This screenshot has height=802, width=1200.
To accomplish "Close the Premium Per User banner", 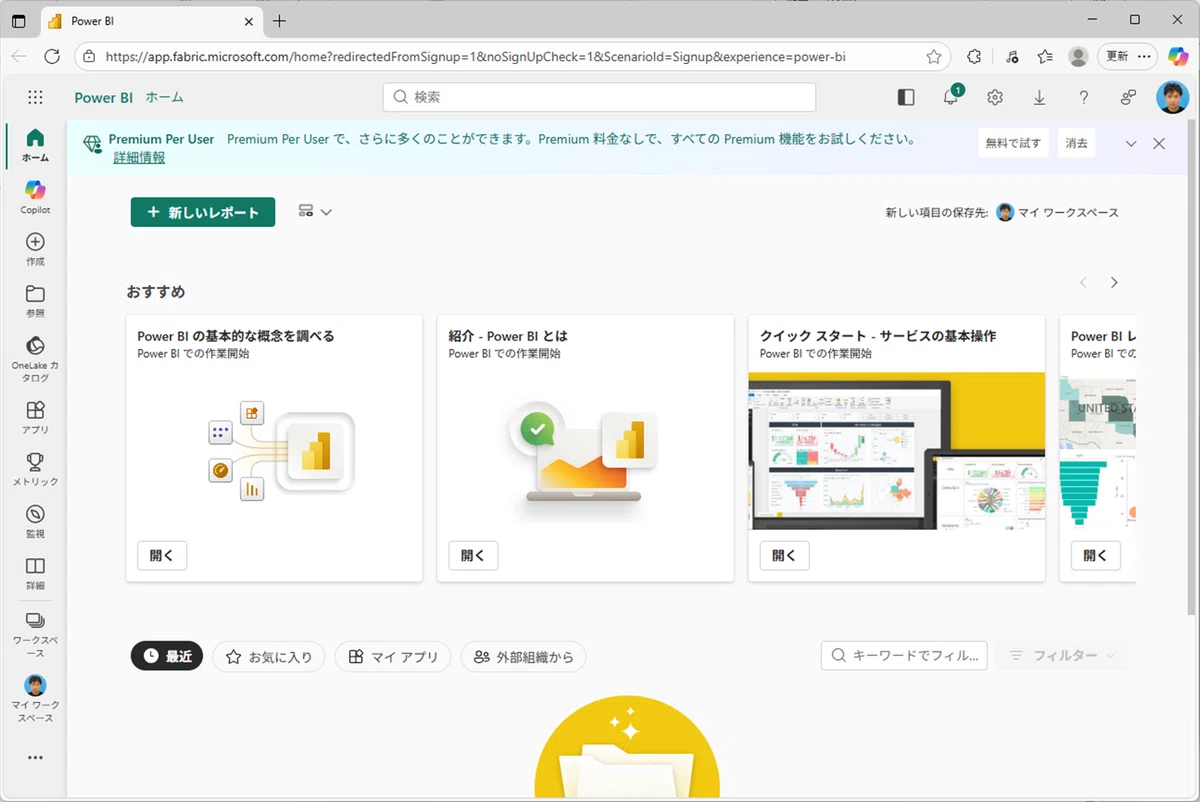I will tap(1159, 144).
